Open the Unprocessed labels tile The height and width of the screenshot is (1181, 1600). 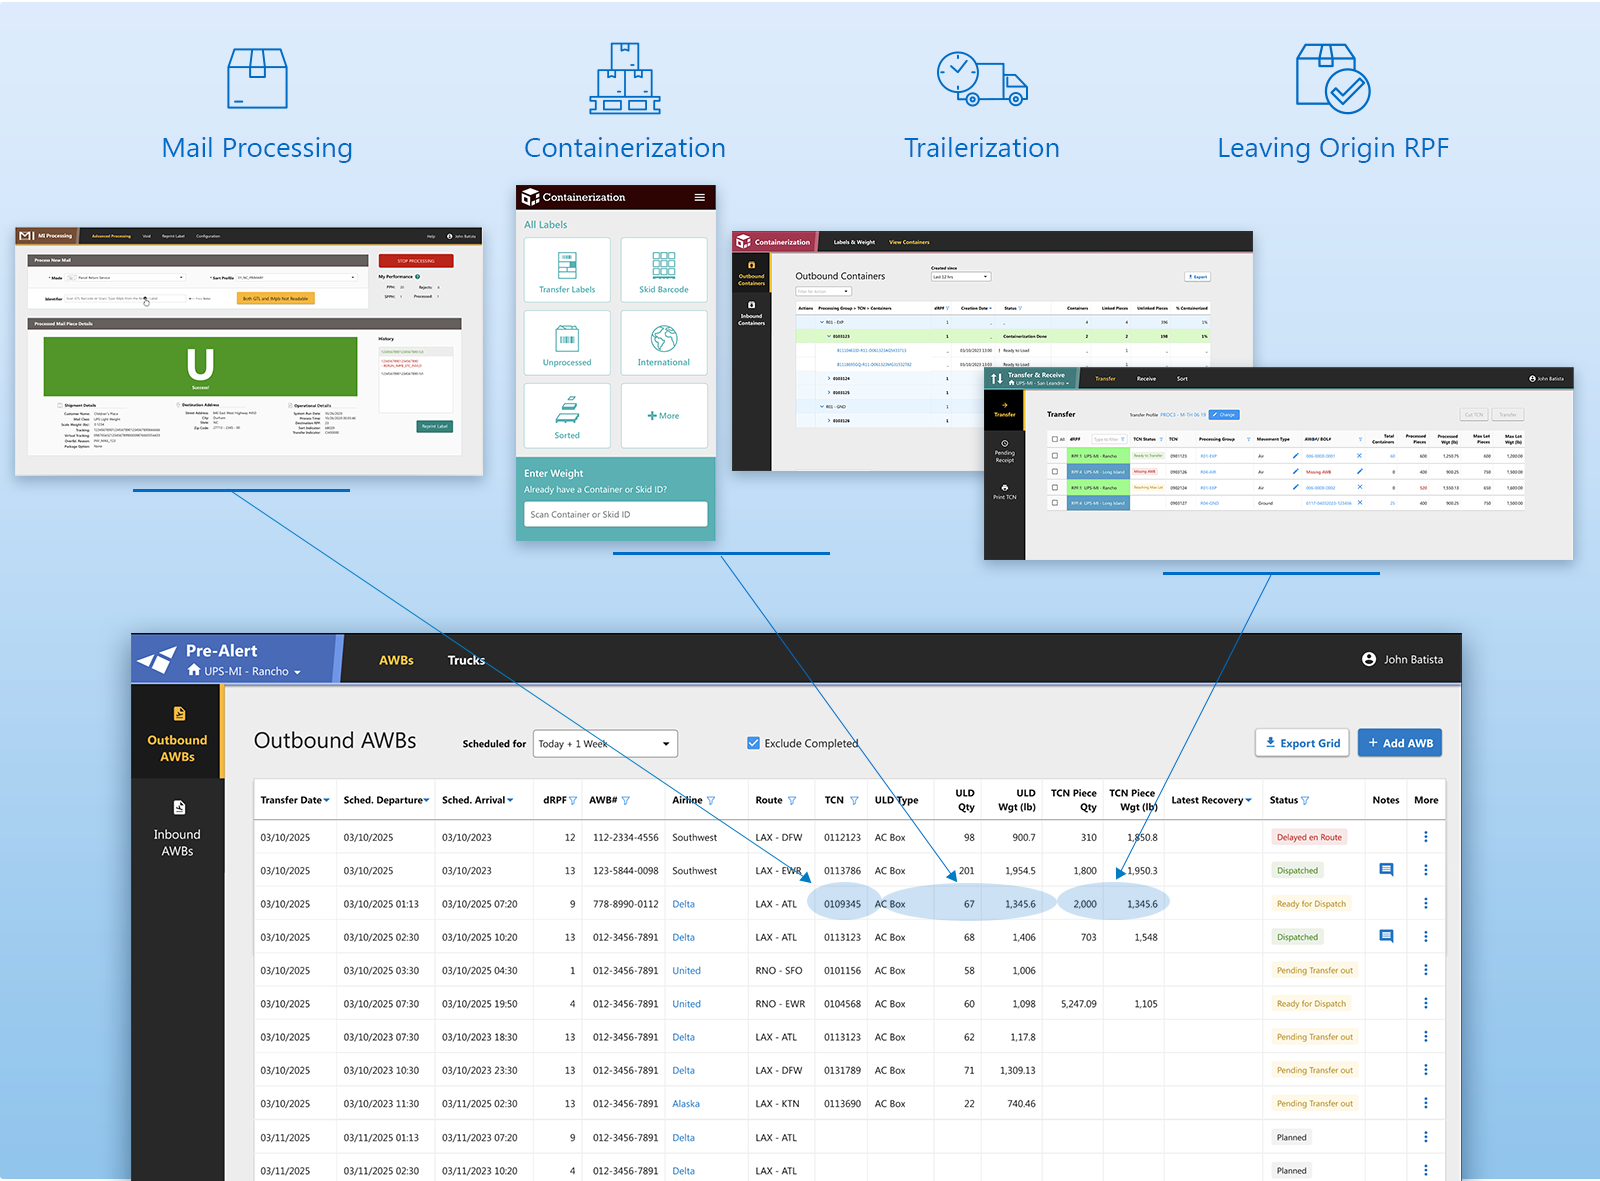point(567,343)
